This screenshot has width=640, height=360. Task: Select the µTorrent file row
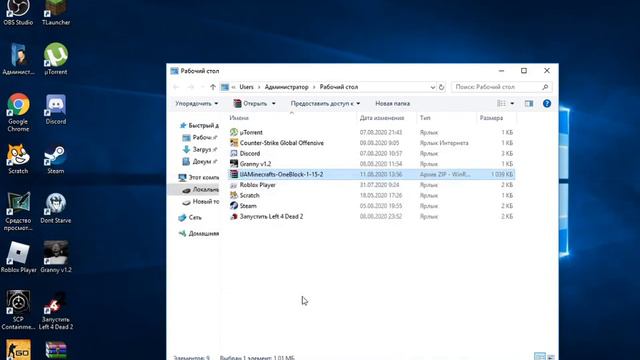pyautogui.click(x=371, y=132)
